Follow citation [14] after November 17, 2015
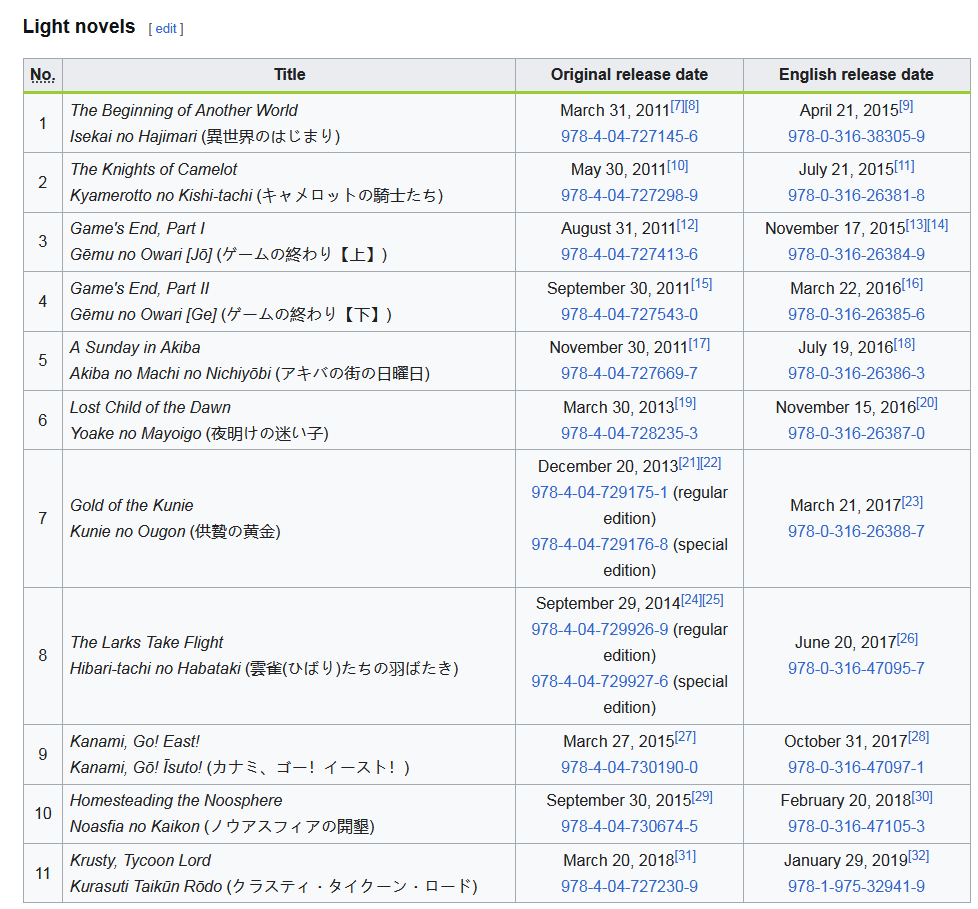 937,225
